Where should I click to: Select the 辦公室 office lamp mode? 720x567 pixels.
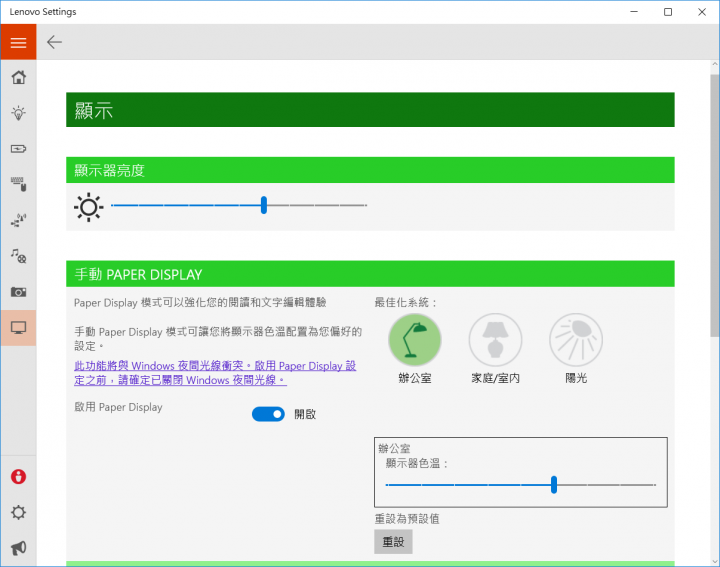pyautogui.click(x=415, y=340)
